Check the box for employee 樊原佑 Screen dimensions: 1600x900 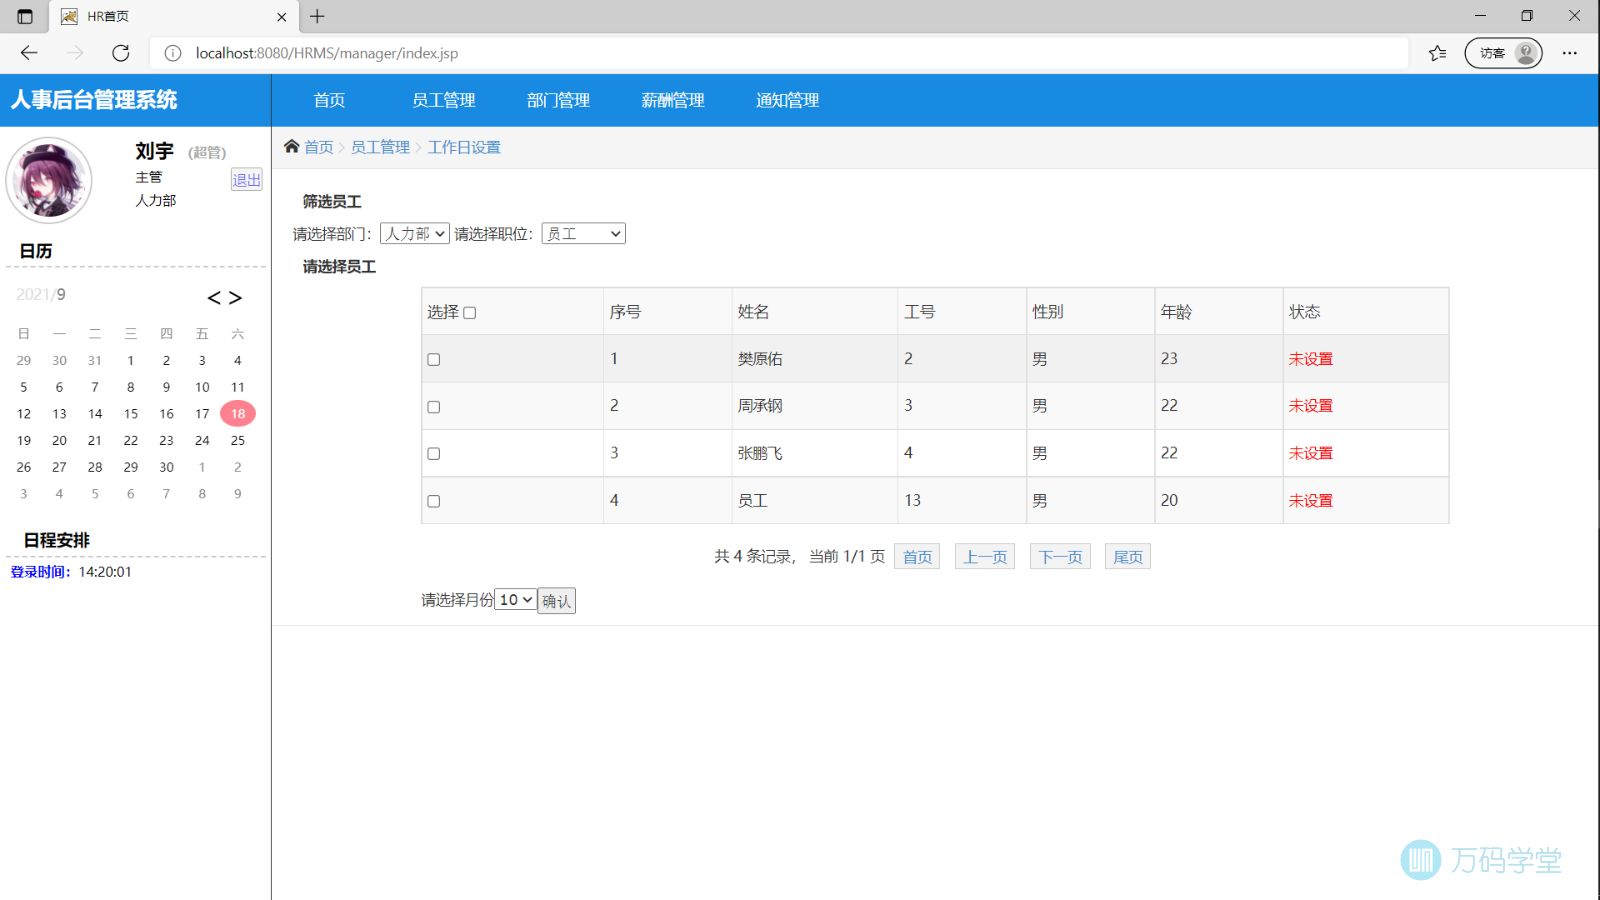[x=434, y=360]
